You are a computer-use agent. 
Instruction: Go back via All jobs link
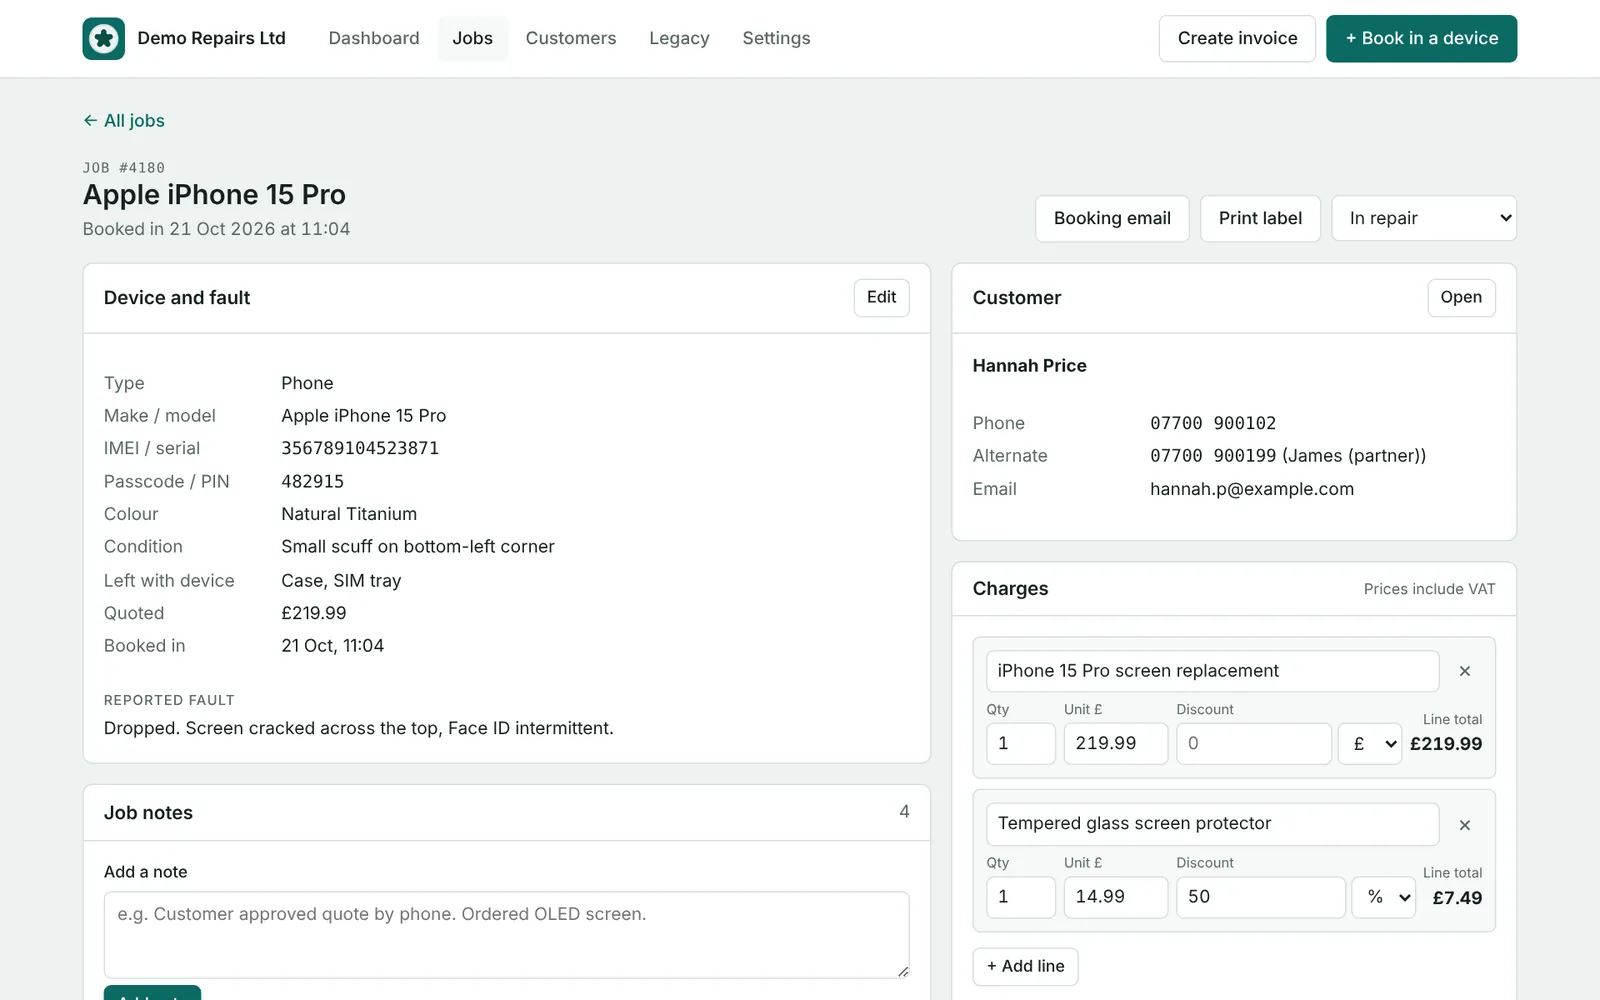click(124, 121)
